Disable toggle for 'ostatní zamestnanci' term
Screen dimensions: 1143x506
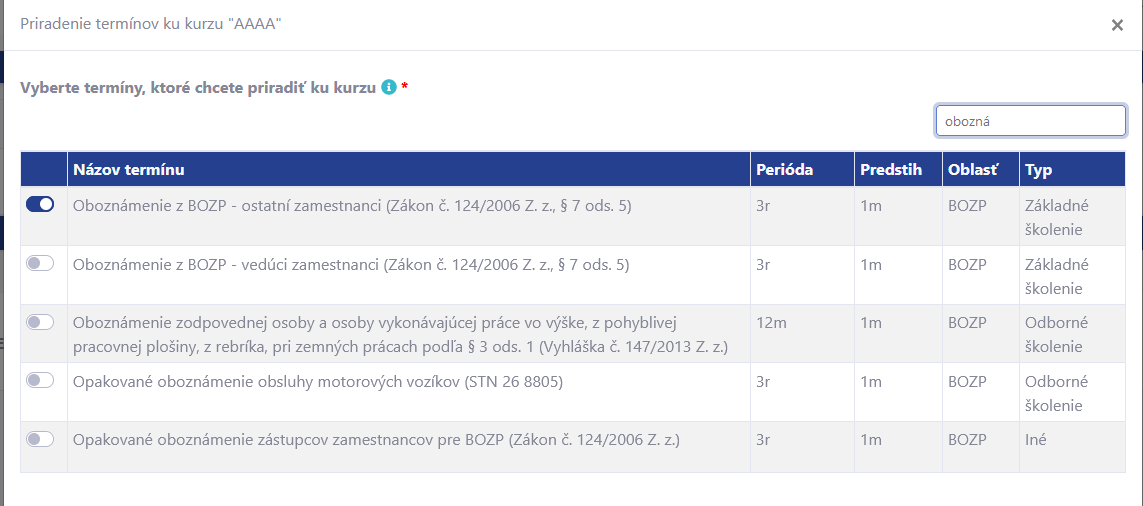[x=40, y=205]
